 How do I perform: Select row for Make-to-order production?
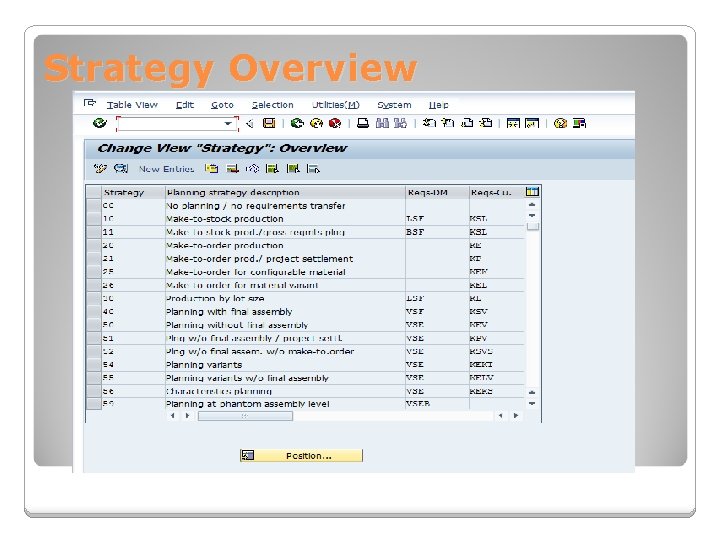[94, 245]
